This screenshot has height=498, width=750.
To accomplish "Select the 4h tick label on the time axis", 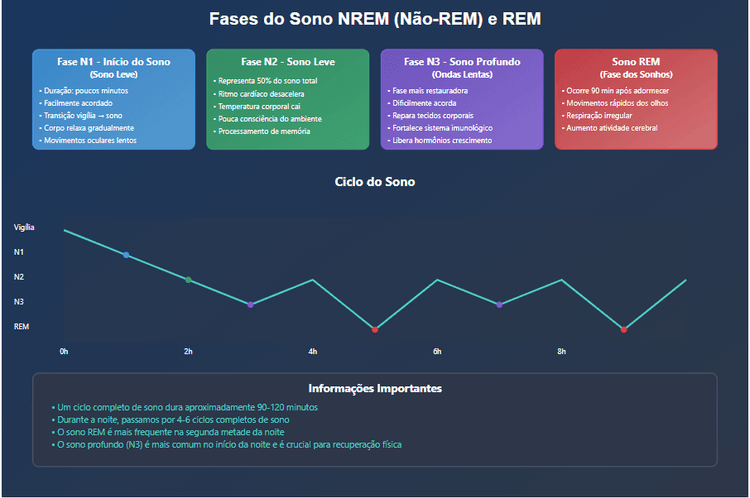I will (313, 352).
